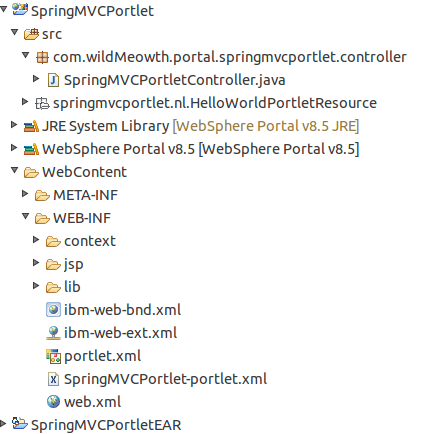Select WebSphere Portal v8.5 library label
444x434 pixels.
pyautogui.click(x=201, y=149)
